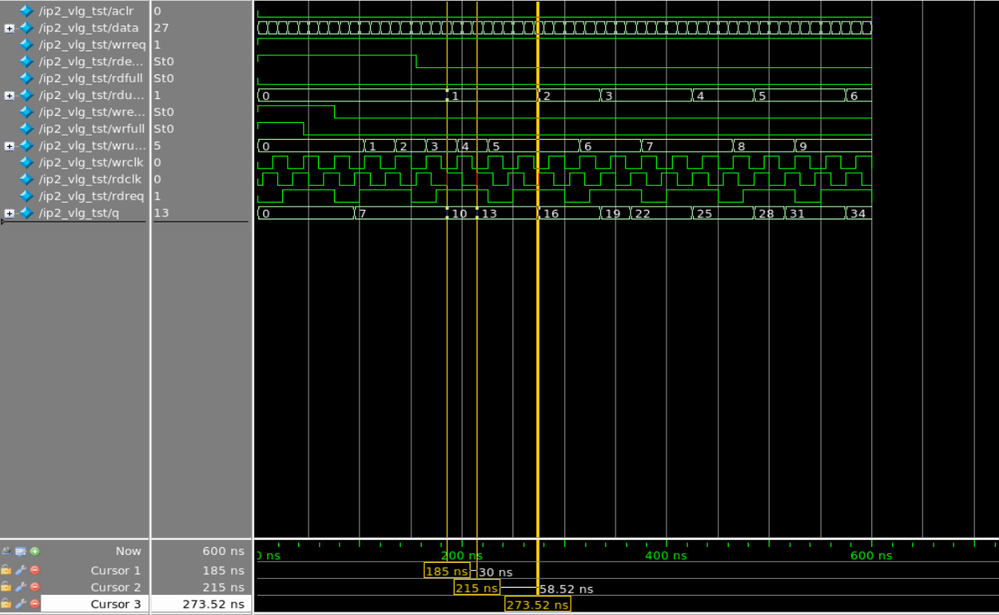Screen dimensions: 999x615
Task: Click the 400 ns label on time ruler
Action: tap(666, 556)
